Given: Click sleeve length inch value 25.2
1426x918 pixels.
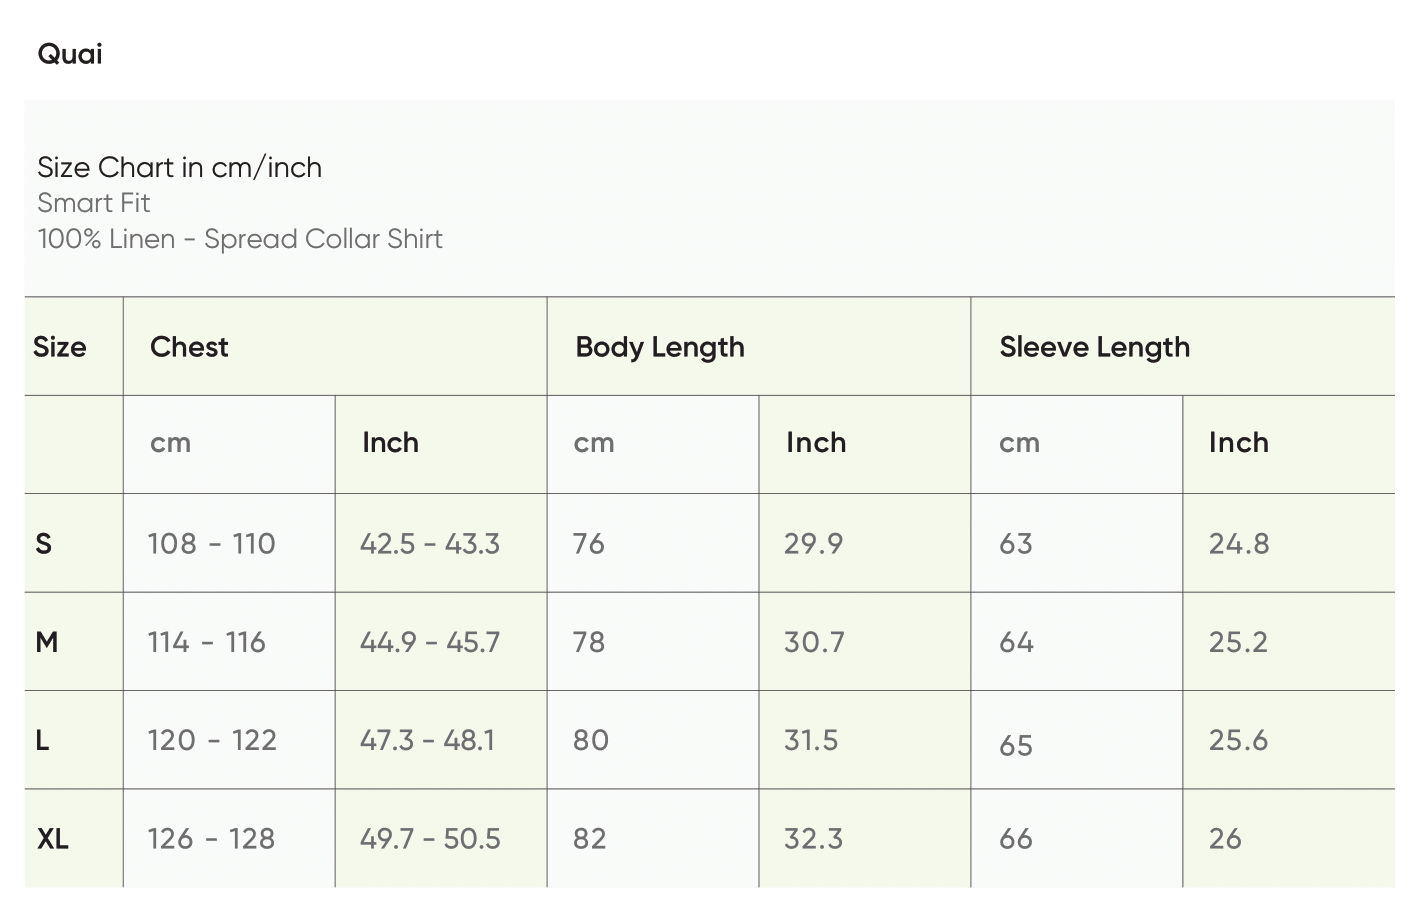Looking at the screenshot, I should pyautogui.click(x=1238, y=642).
